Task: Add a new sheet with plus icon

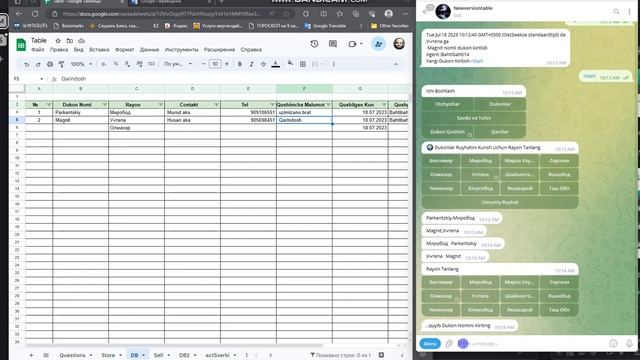Action: tap(31, 355)
